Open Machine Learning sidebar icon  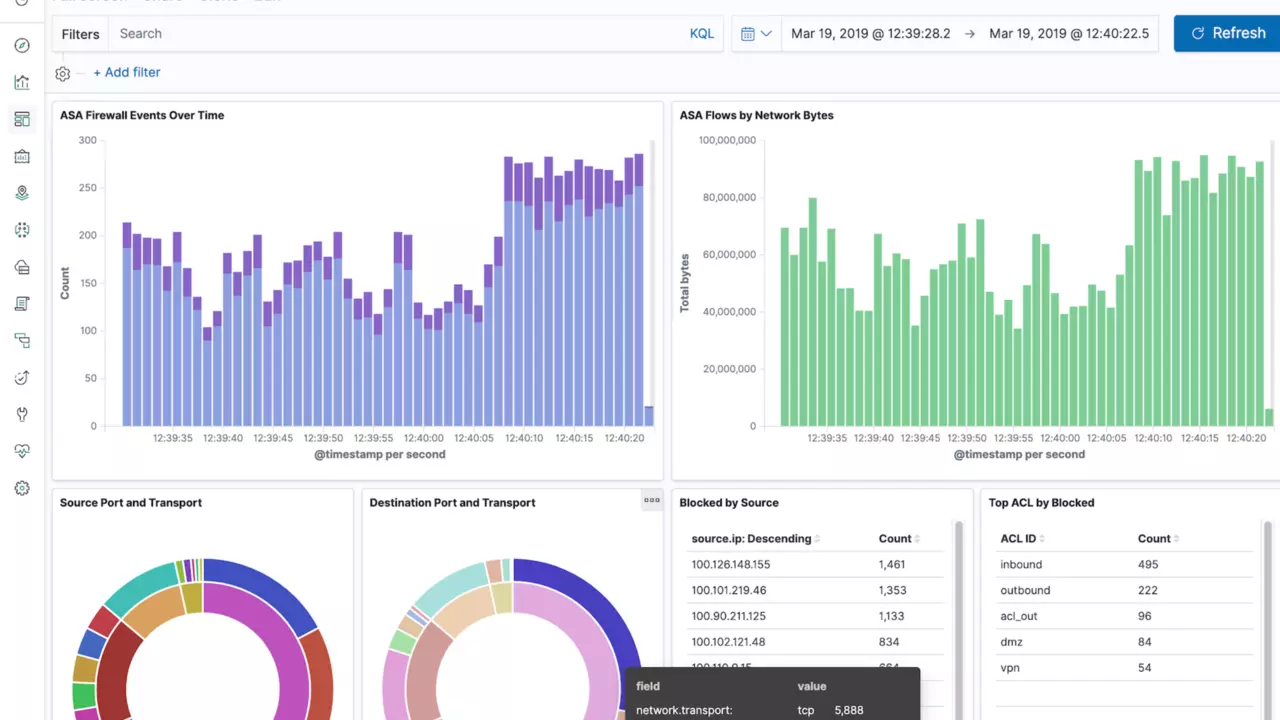pyautogui.click(x=22, y=230)
